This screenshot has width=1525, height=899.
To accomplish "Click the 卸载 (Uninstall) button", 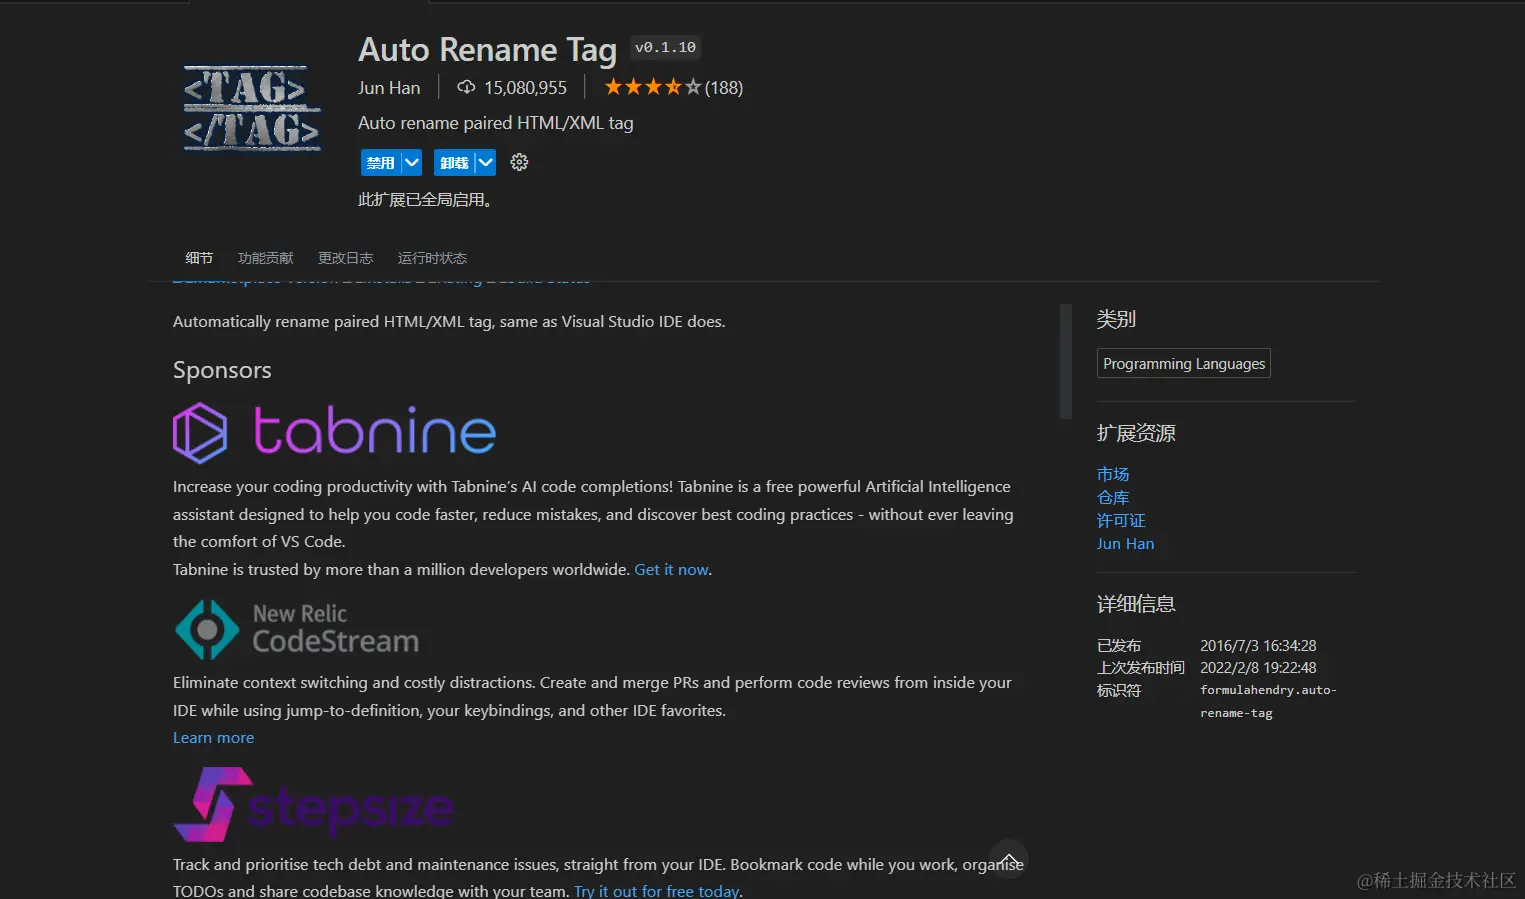I will 454,162.
